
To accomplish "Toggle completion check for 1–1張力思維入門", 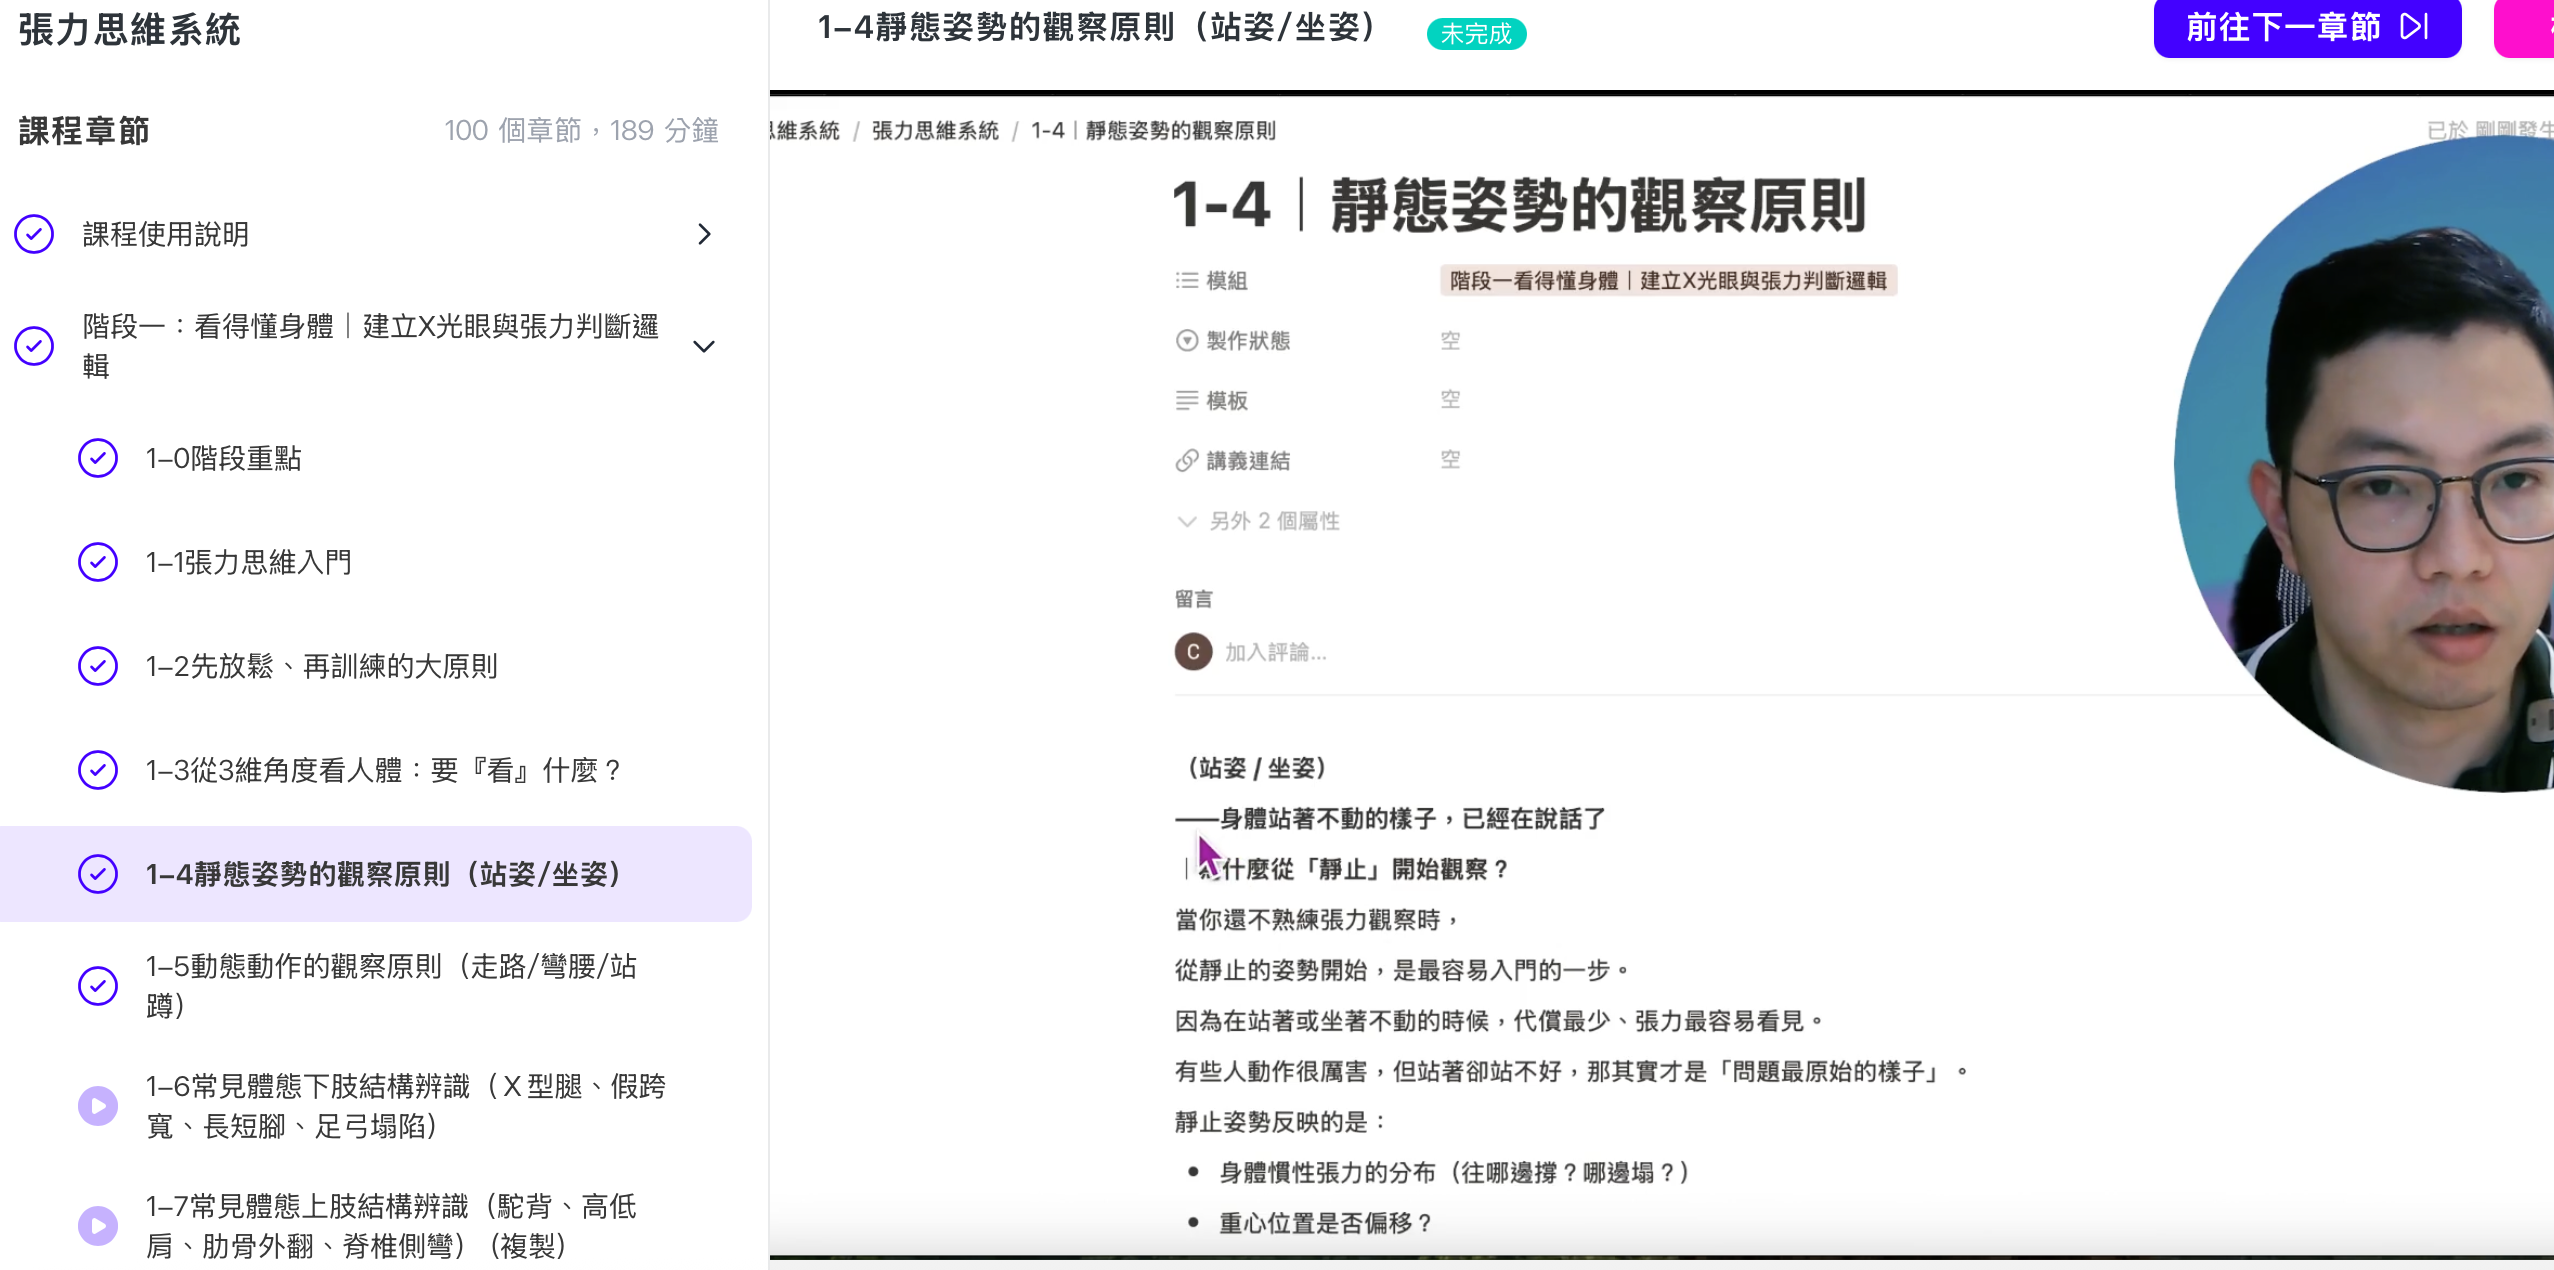I will coord(98,562).
